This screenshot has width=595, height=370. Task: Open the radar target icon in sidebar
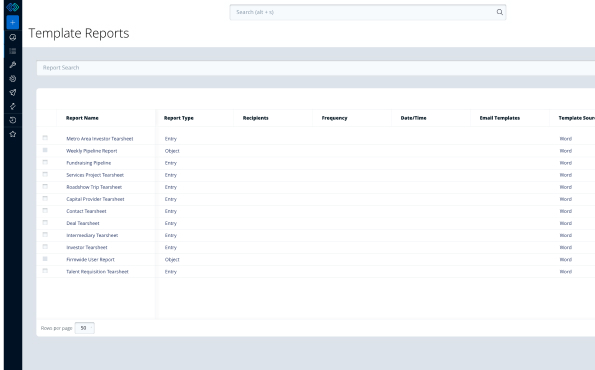click(x=13, y=79)
